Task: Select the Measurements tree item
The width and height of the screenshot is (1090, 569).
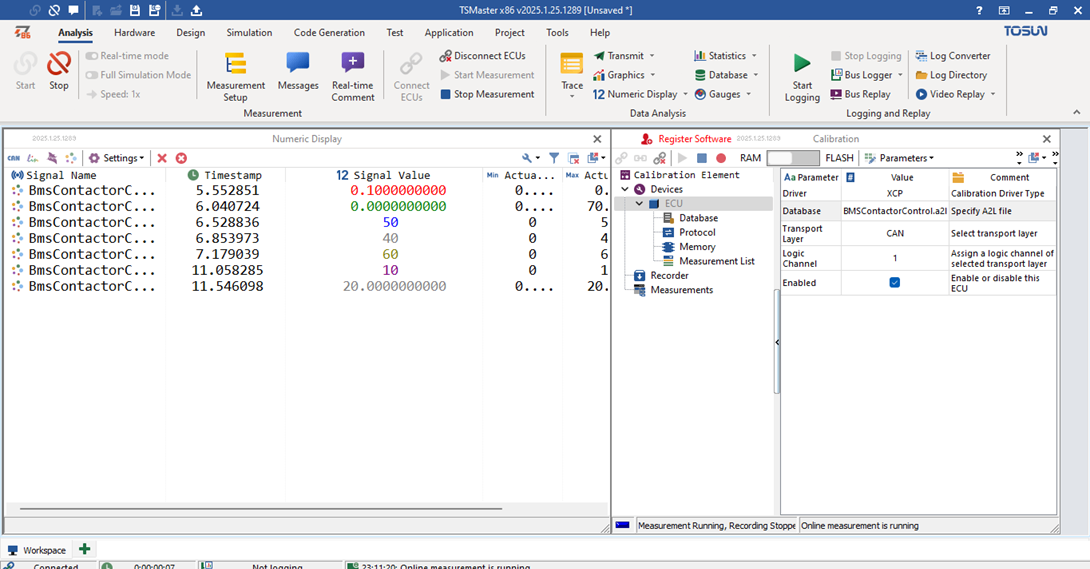Action: click(681, 290)
